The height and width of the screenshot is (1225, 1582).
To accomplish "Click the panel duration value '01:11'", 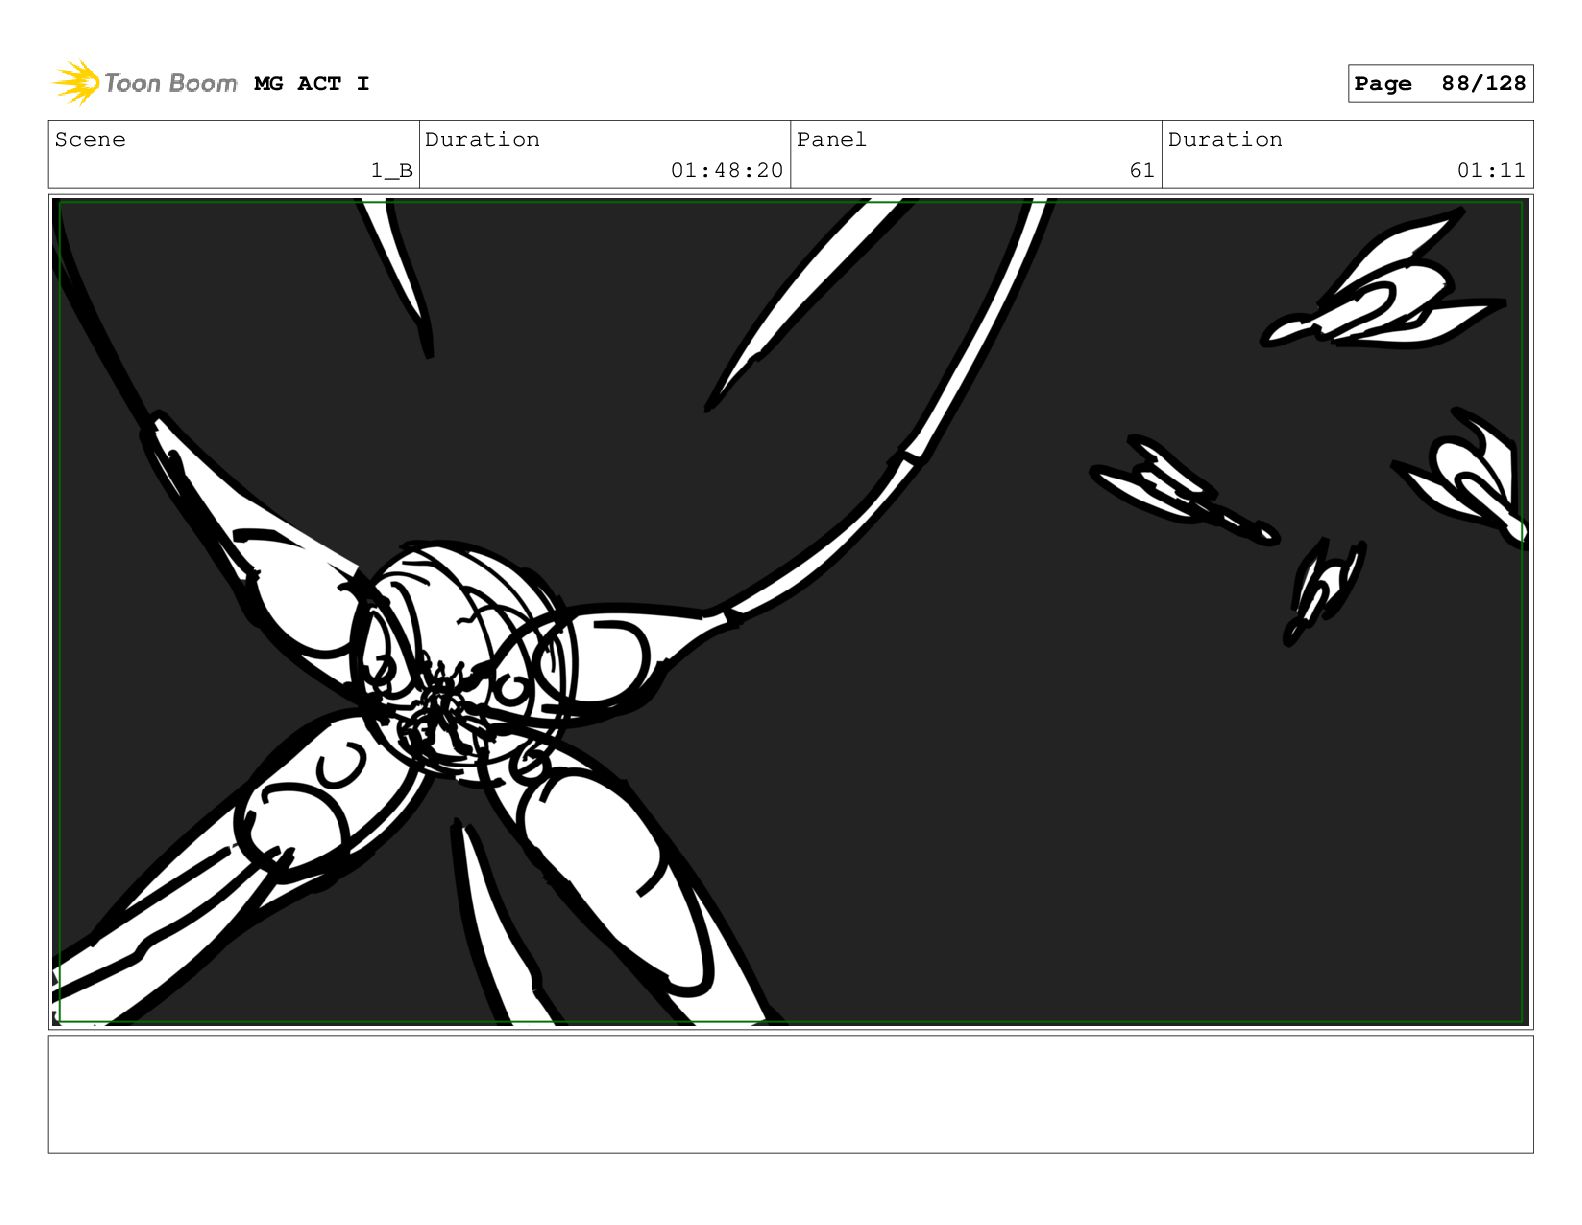I will pyautogui.click(x=1491, y=171).
